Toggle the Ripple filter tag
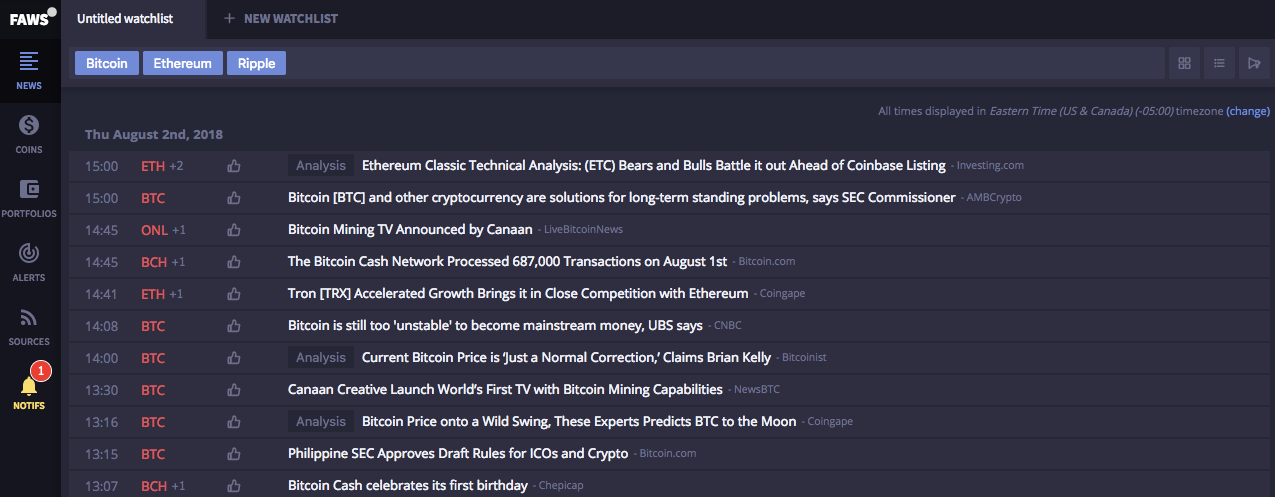 pos(257,63)
